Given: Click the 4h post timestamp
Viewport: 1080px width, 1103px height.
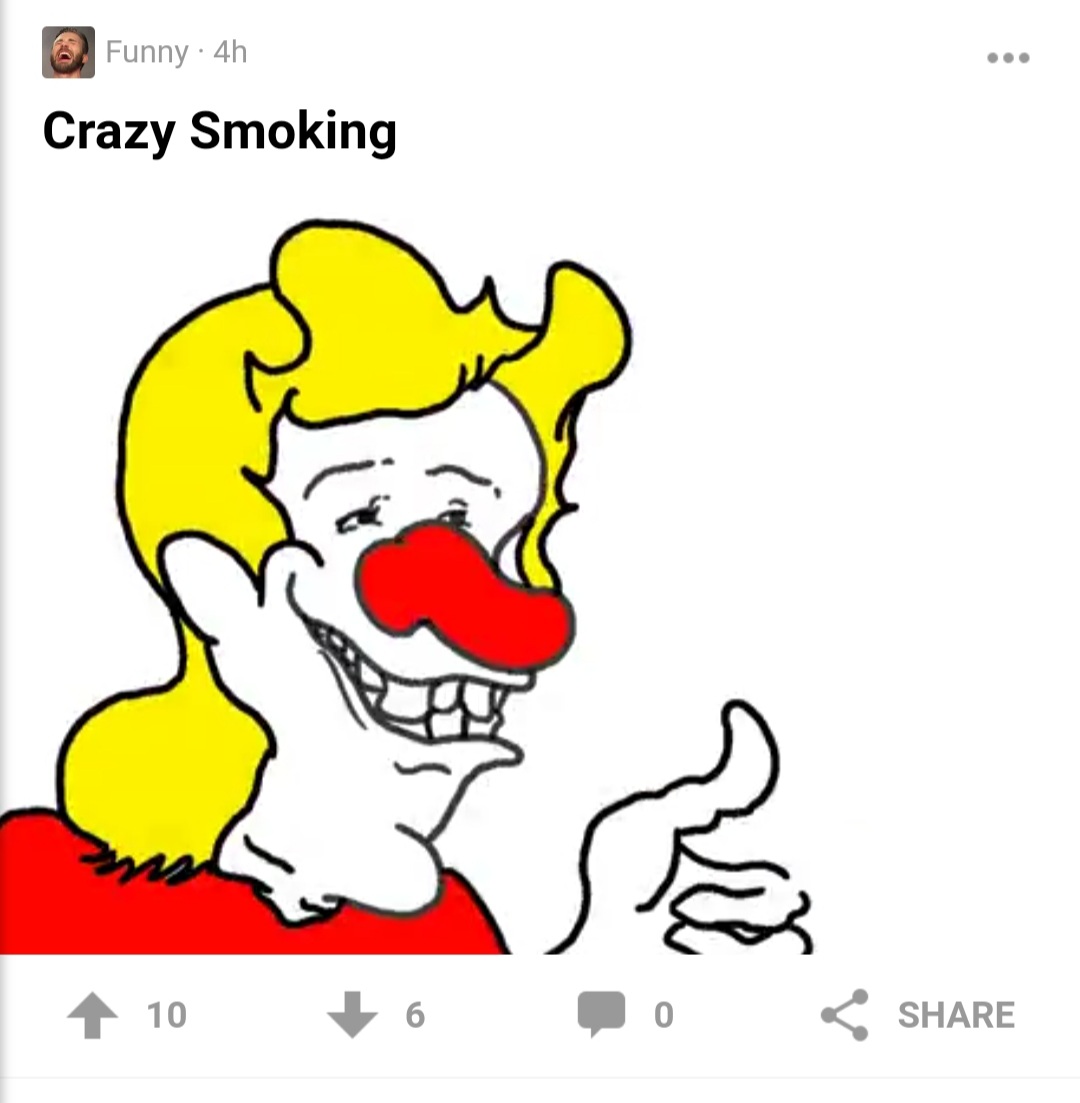Looking at the screenshot, I should pos(230,52).
